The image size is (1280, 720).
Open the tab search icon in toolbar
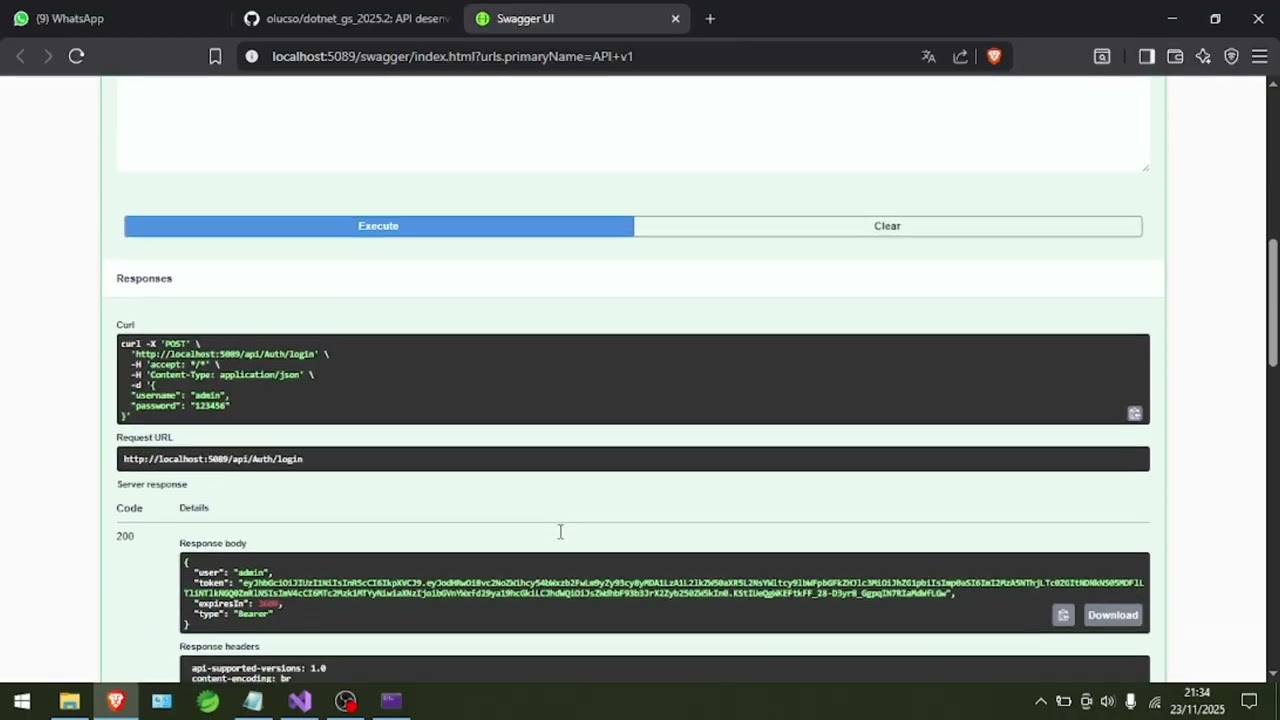point(1102,57)
